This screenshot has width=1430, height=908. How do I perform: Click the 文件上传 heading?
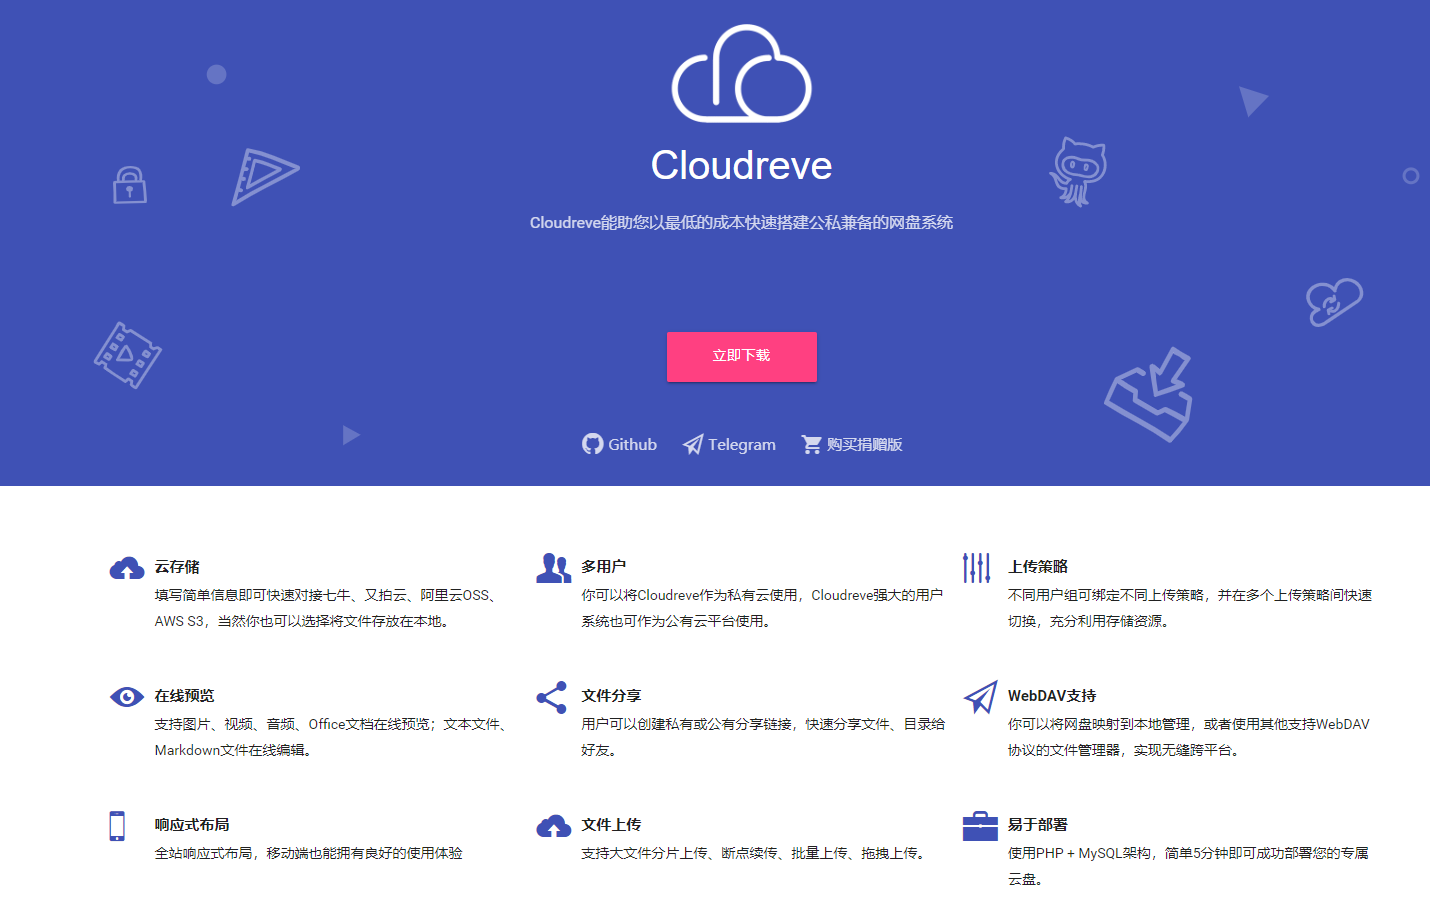pyautogui.click(x=611, y=825)
